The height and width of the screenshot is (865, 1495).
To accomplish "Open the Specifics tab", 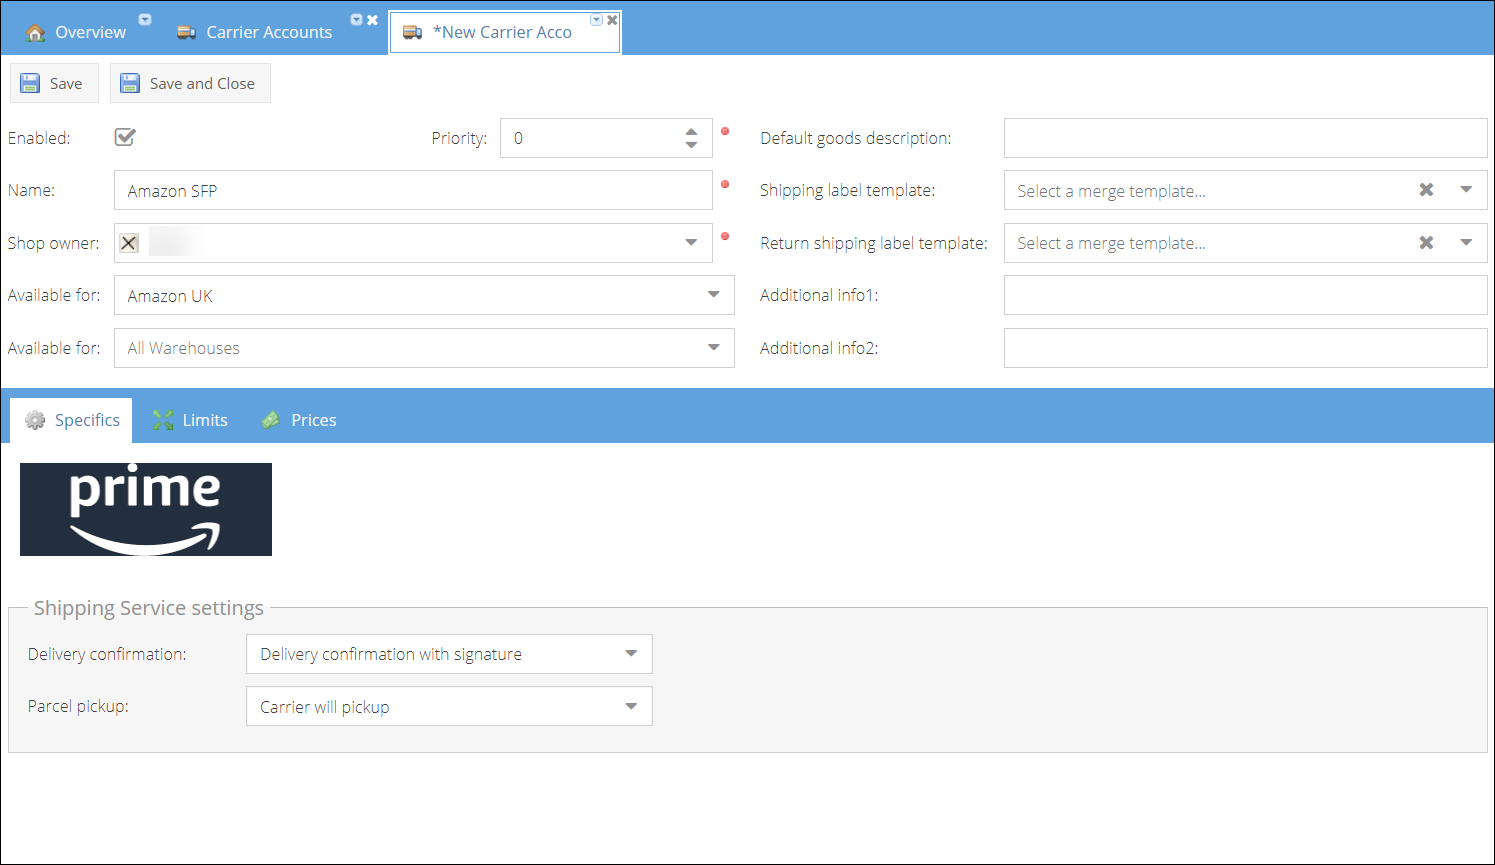I will (71, 420).
